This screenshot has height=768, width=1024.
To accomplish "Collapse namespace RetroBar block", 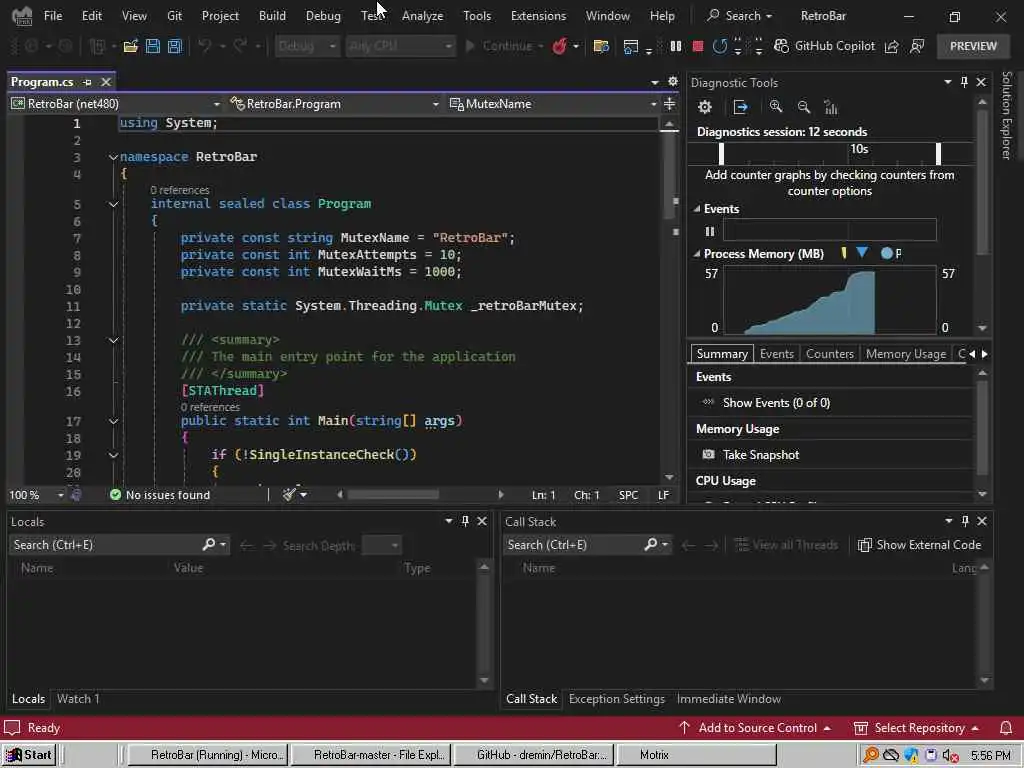I will [113, 157].
